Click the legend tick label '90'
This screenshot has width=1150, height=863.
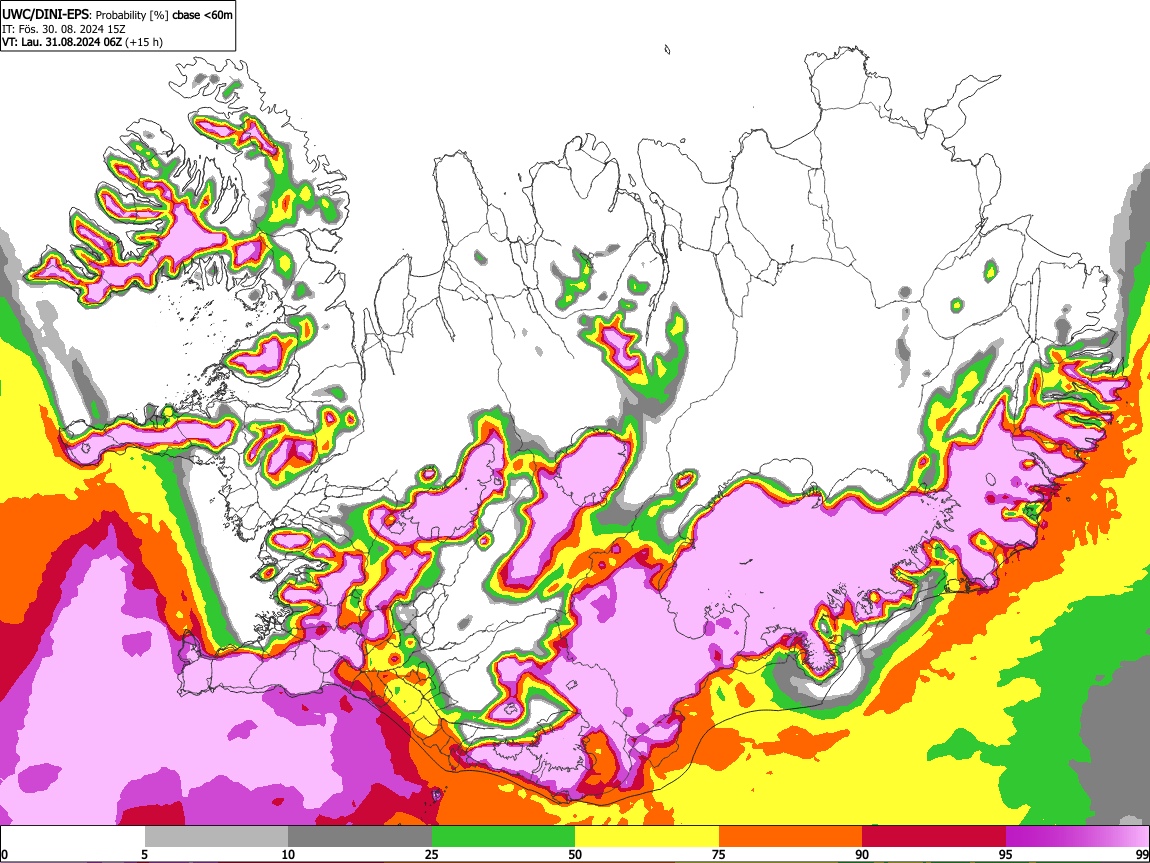coord(862,854)
